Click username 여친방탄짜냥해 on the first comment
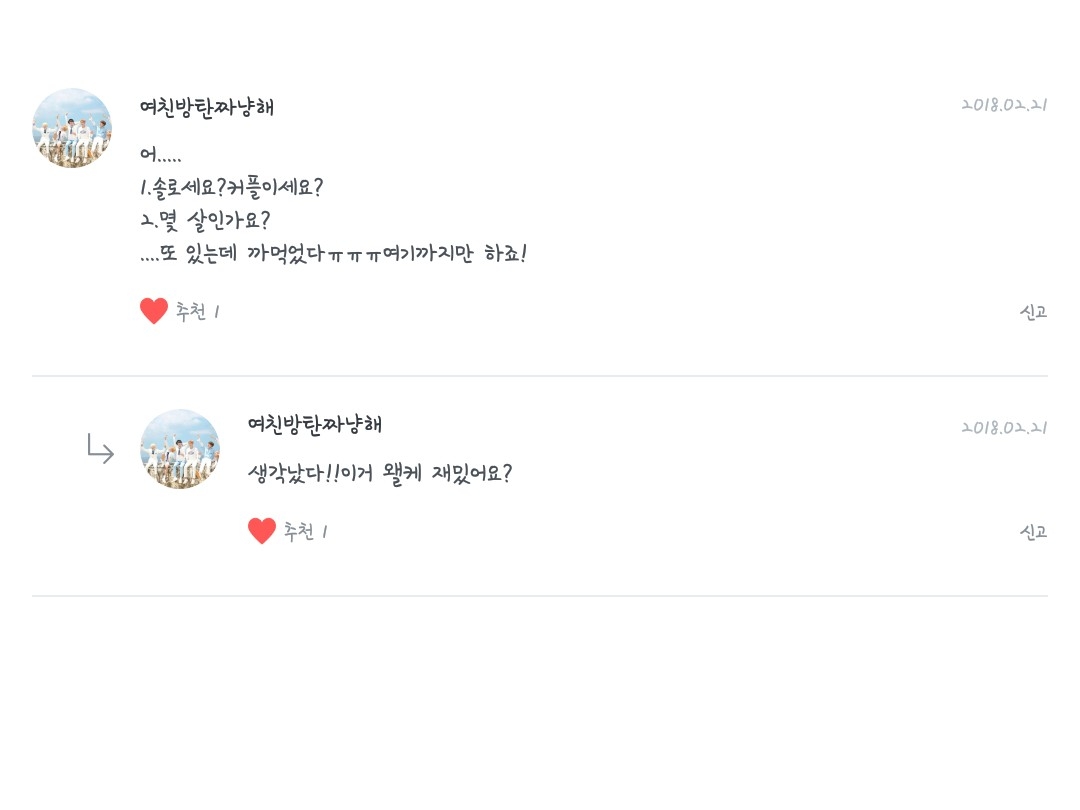 click(207, 107)
